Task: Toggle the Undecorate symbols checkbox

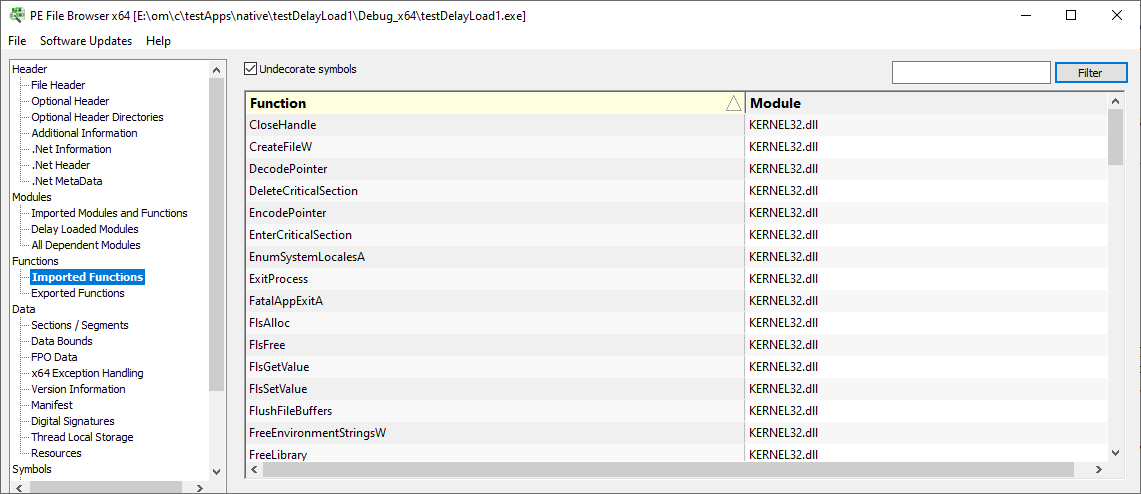Action: coord(251,69)
